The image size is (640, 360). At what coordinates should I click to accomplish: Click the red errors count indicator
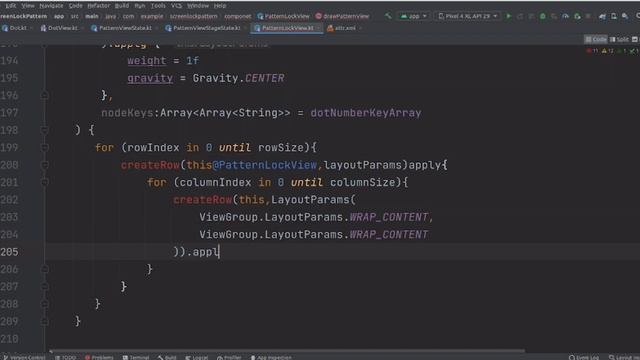[592, 51]
